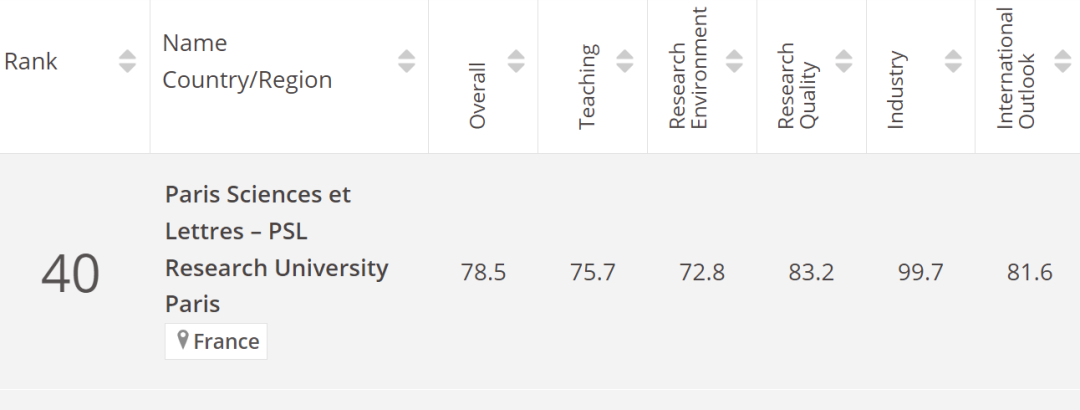Sort by Research Quality using arrows
Screen dimensions: 1080x410
(844, 61)
